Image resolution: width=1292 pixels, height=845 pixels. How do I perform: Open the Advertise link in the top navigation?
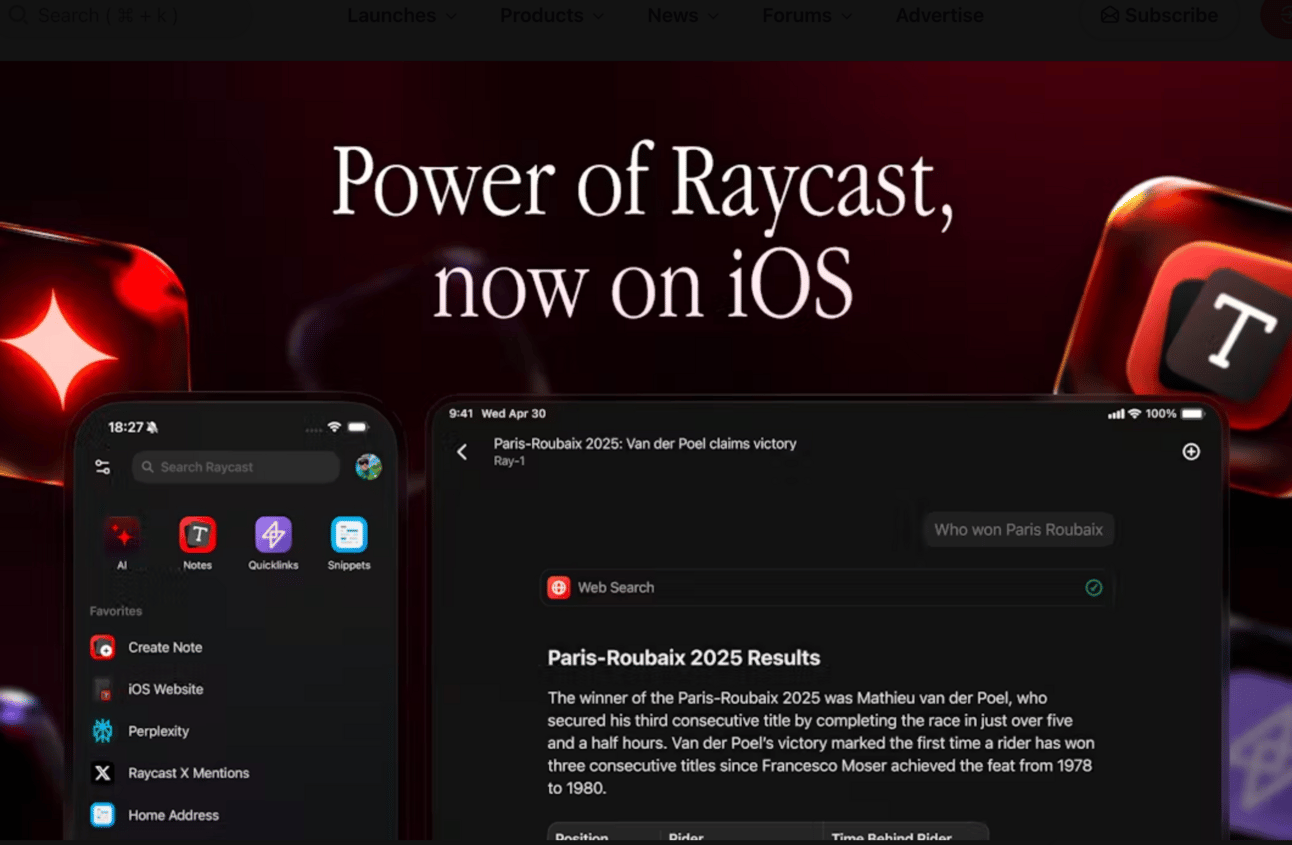coord(939,16)
